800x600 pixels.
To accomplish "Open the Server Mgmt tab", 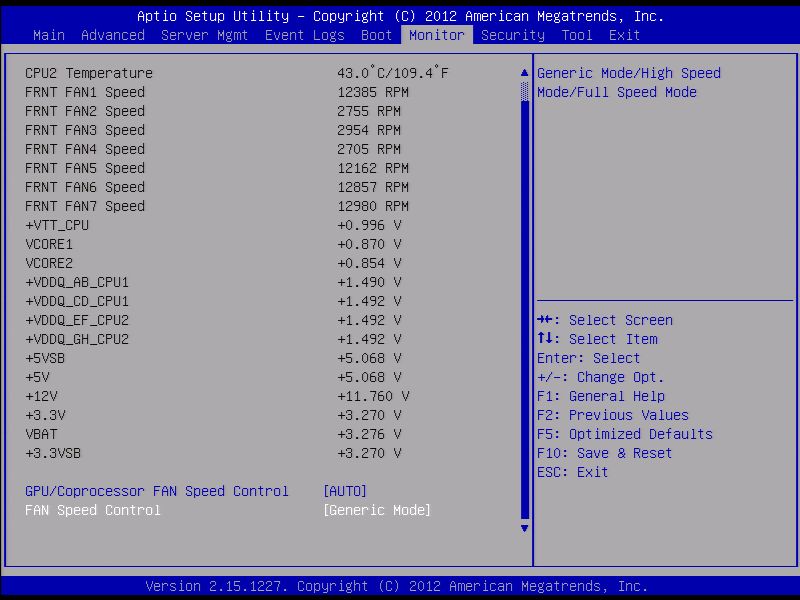I will [204, 35].
